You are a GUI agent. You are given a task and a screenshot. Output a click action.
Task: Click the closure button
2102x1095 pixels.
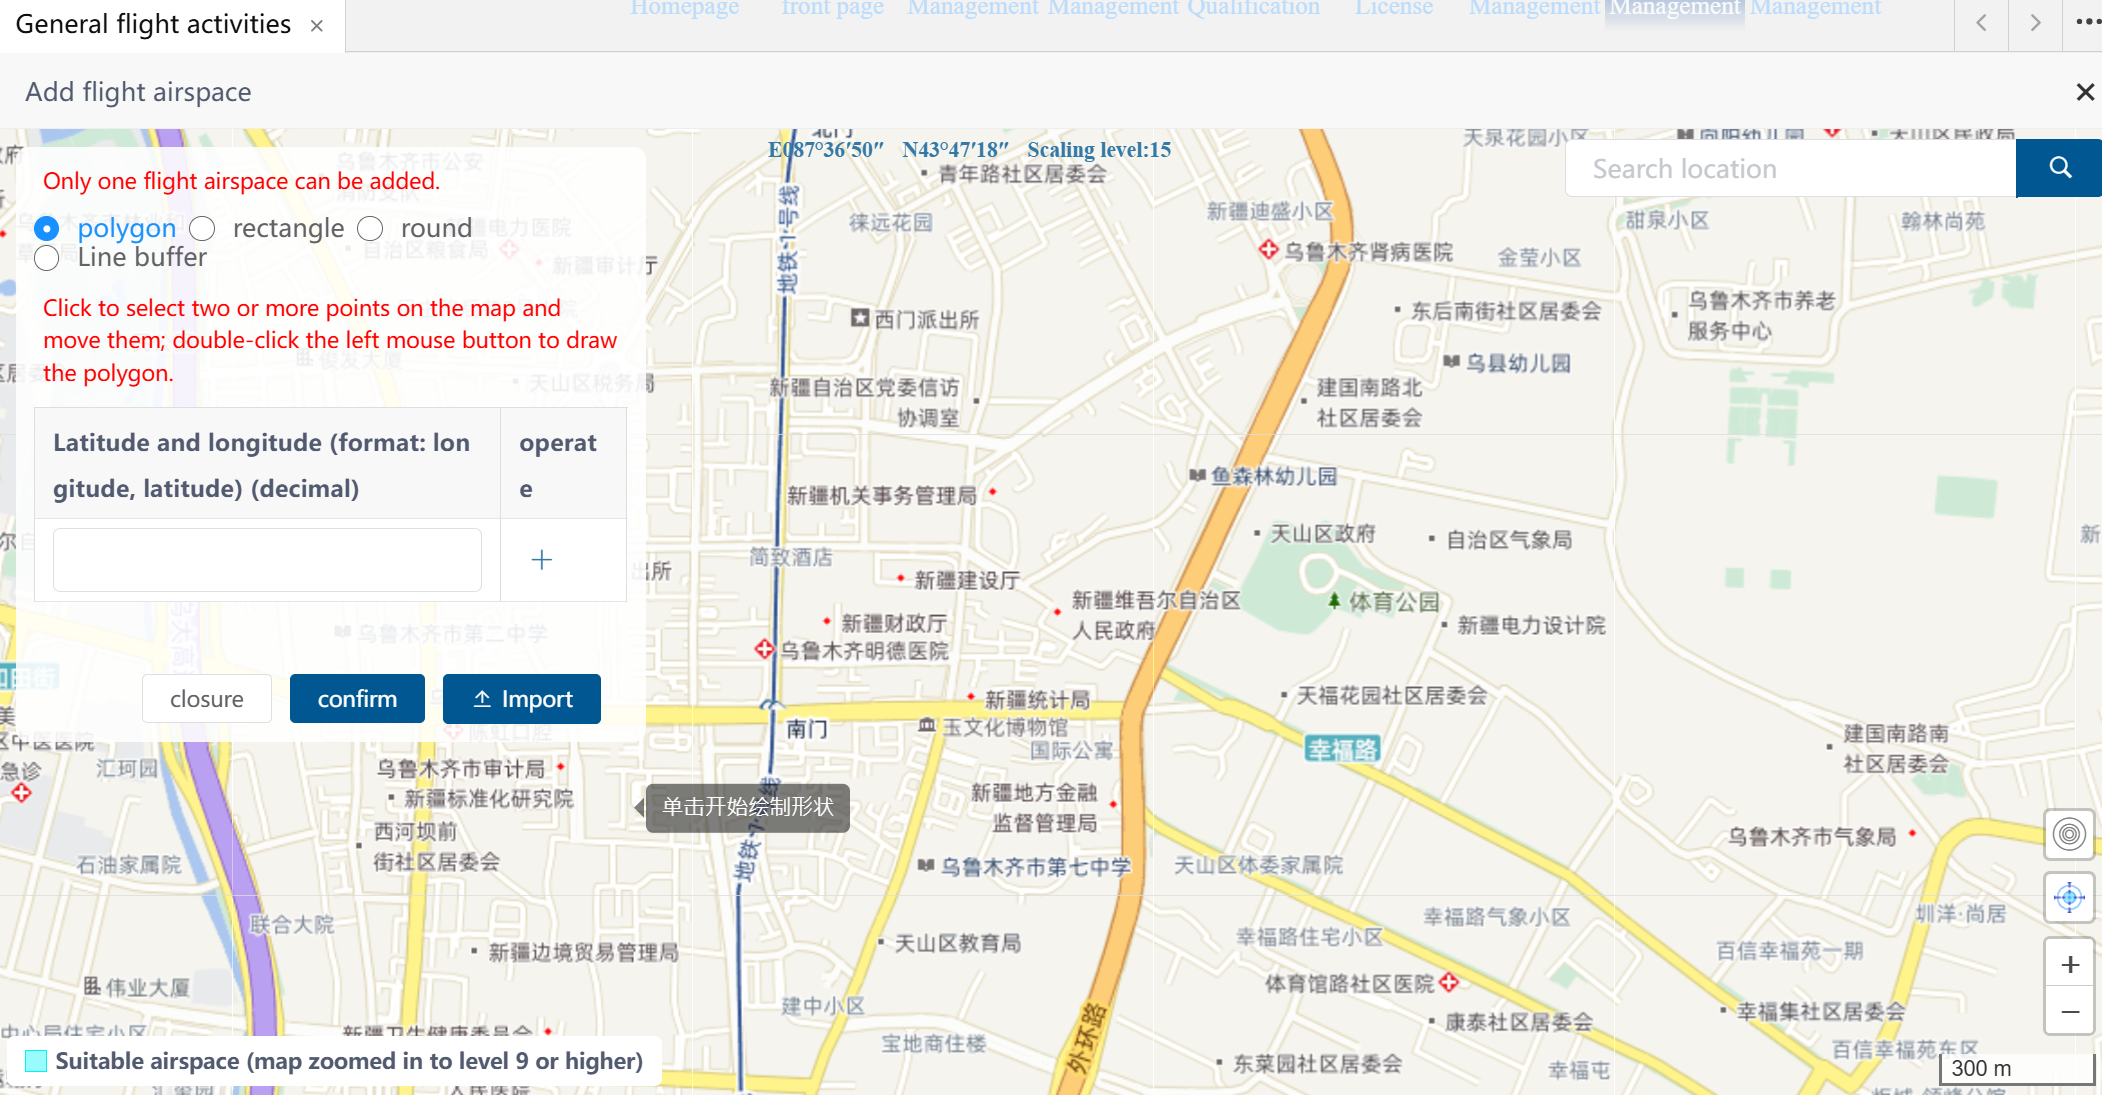coord(207,698)
